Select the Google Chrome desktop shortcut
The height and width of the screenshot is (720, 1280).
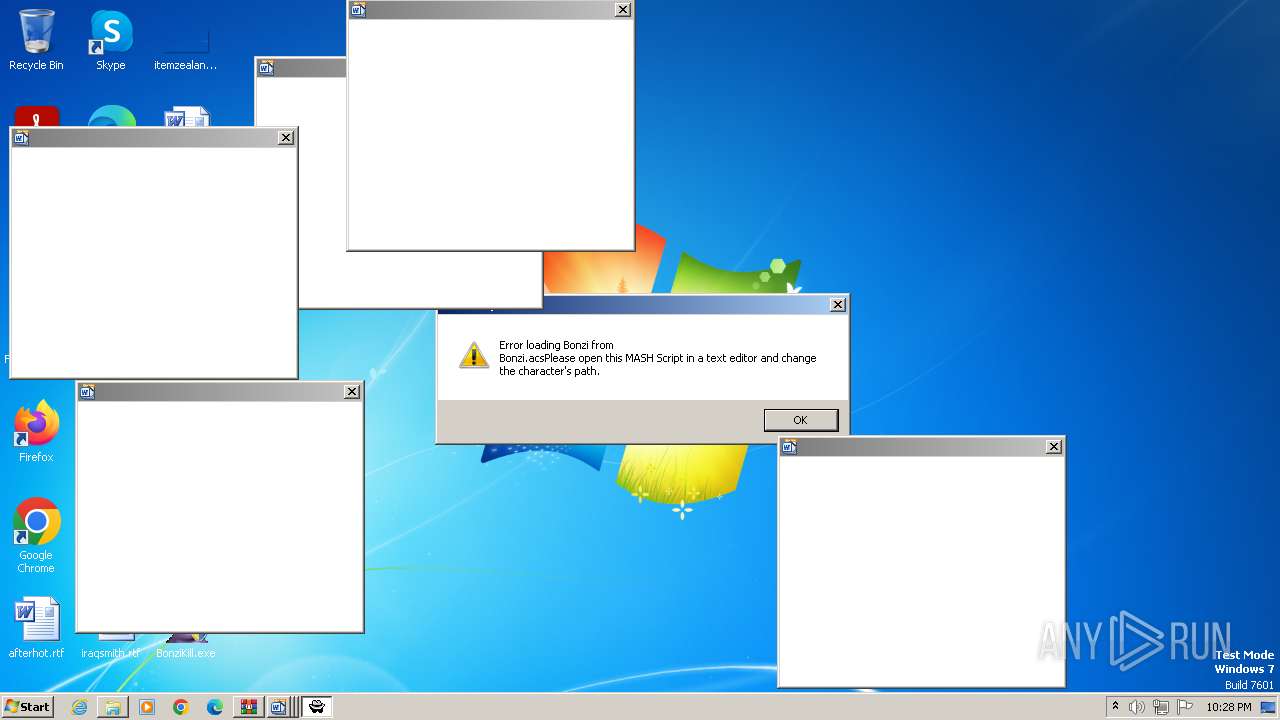point(36,535)
